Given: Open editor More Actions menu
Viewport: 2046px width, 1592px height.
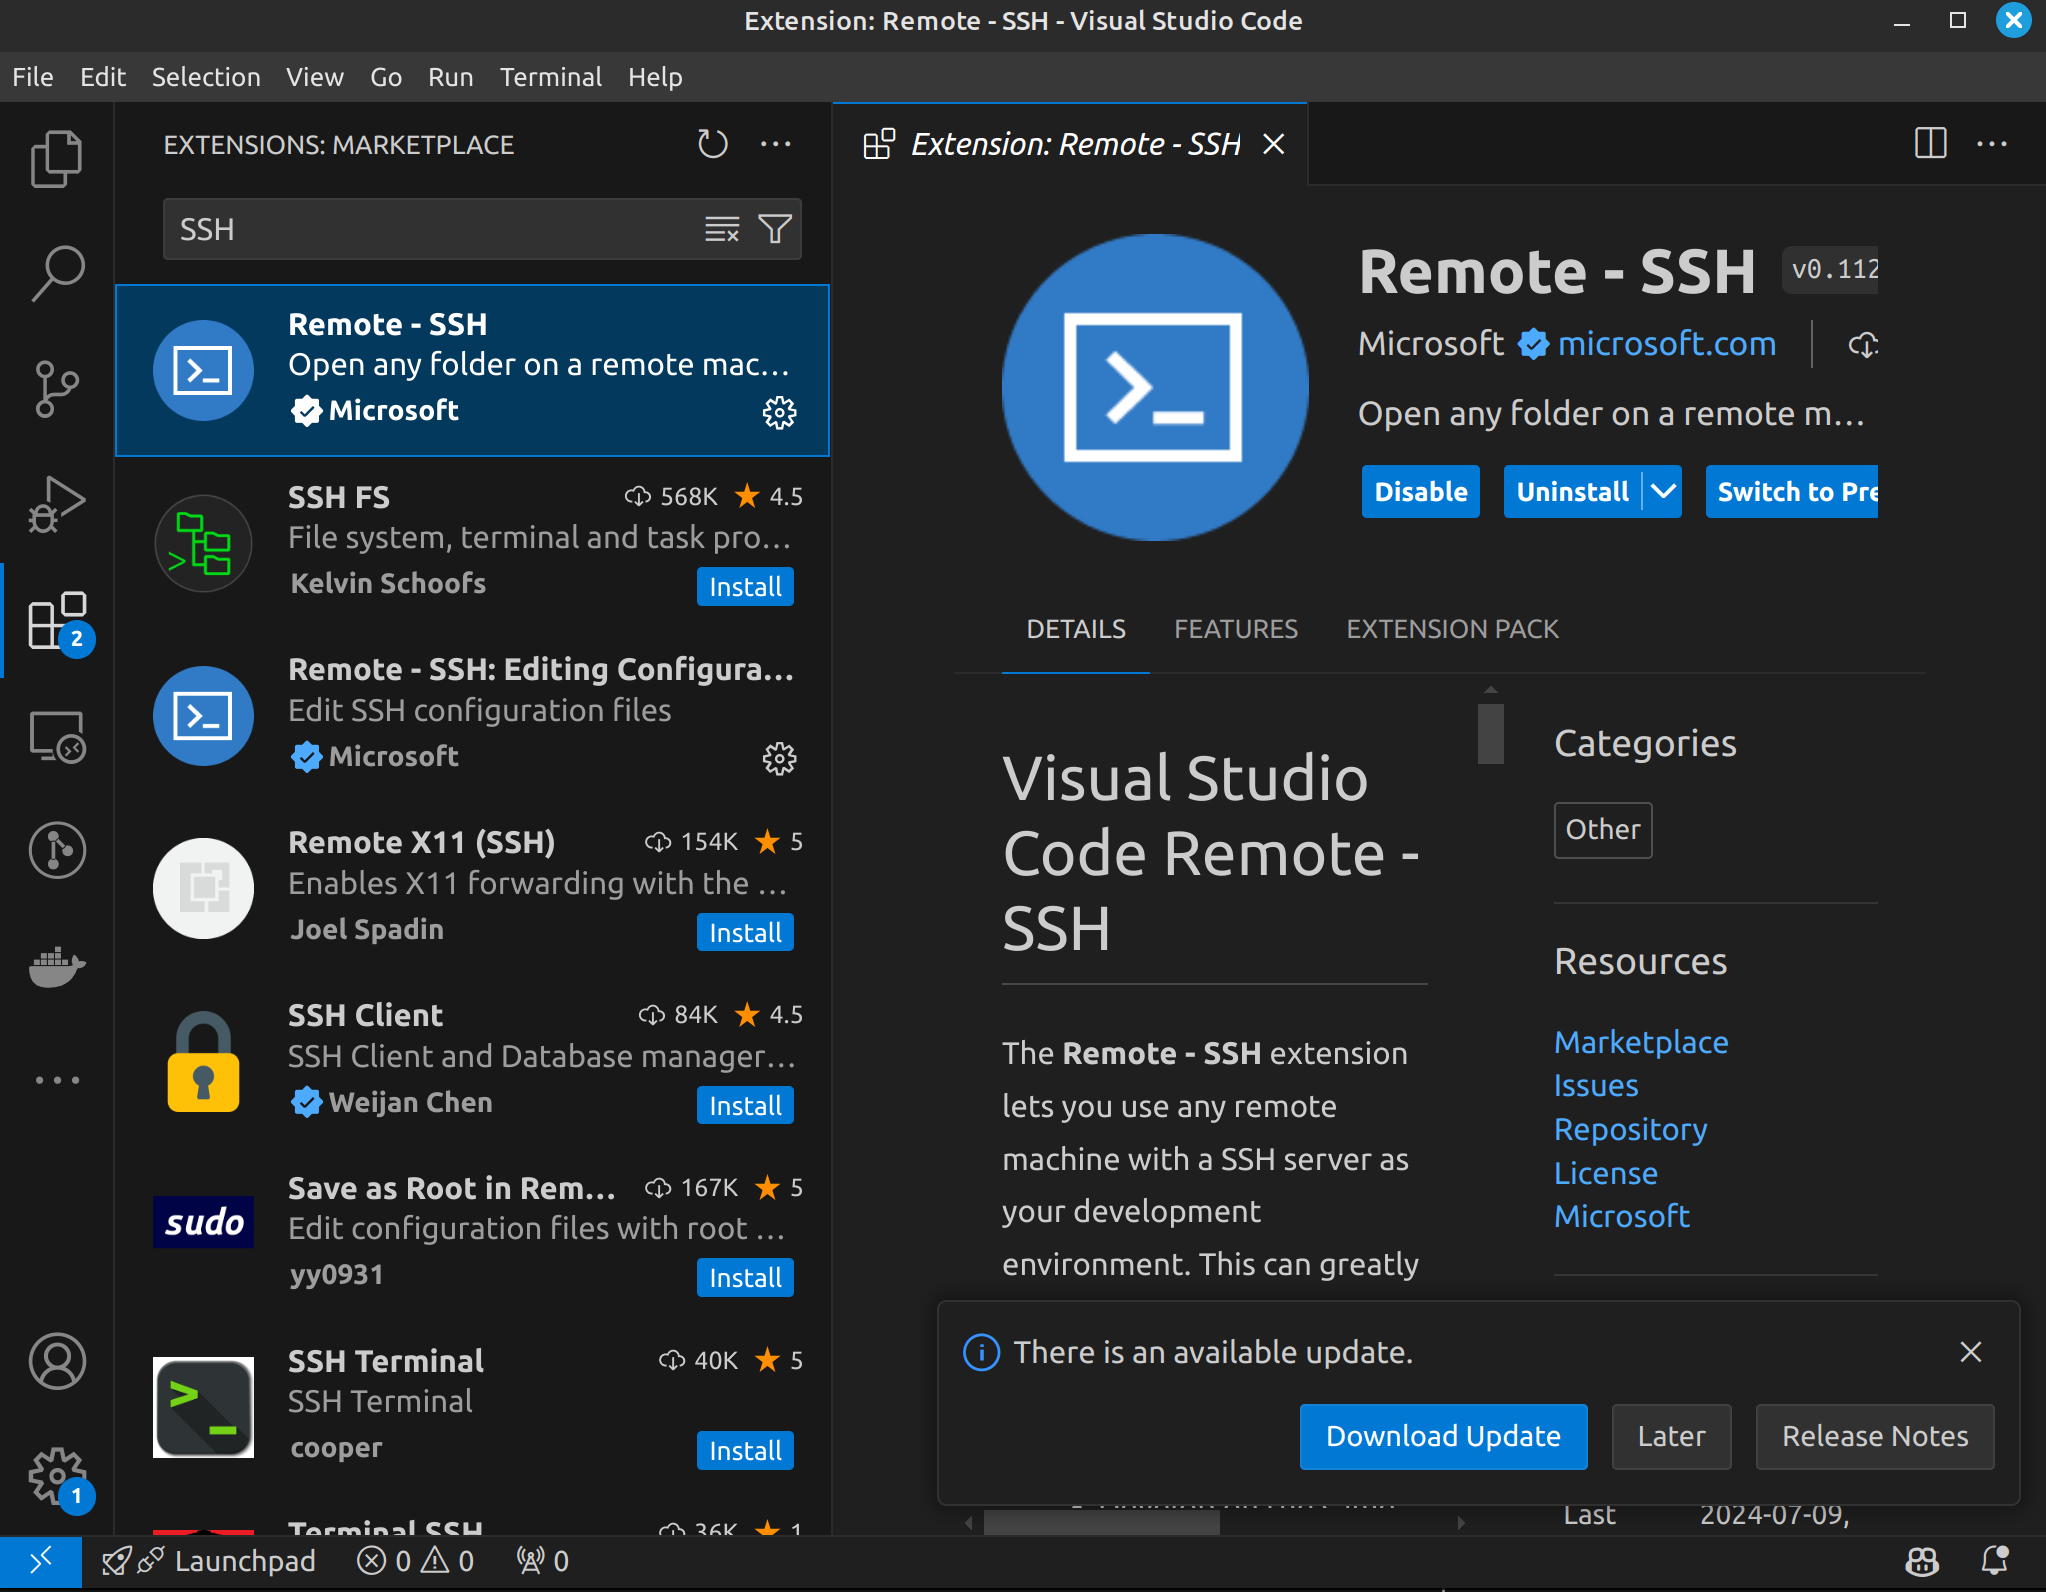Looking at the screenshot, I should coord(1992,144).
